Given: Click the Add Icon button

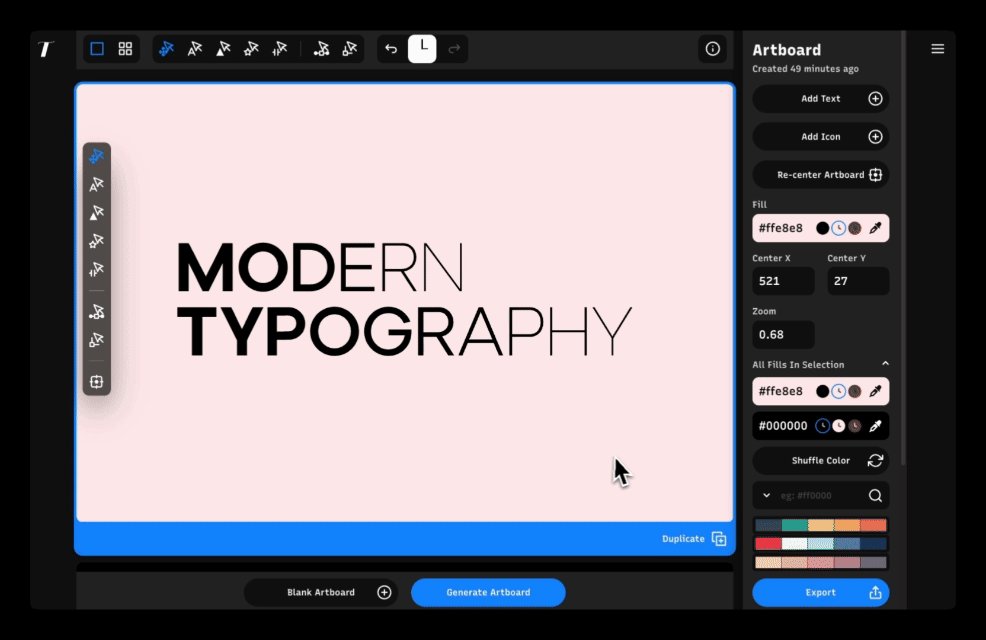Looking at the screenshot, I should 821,136.
